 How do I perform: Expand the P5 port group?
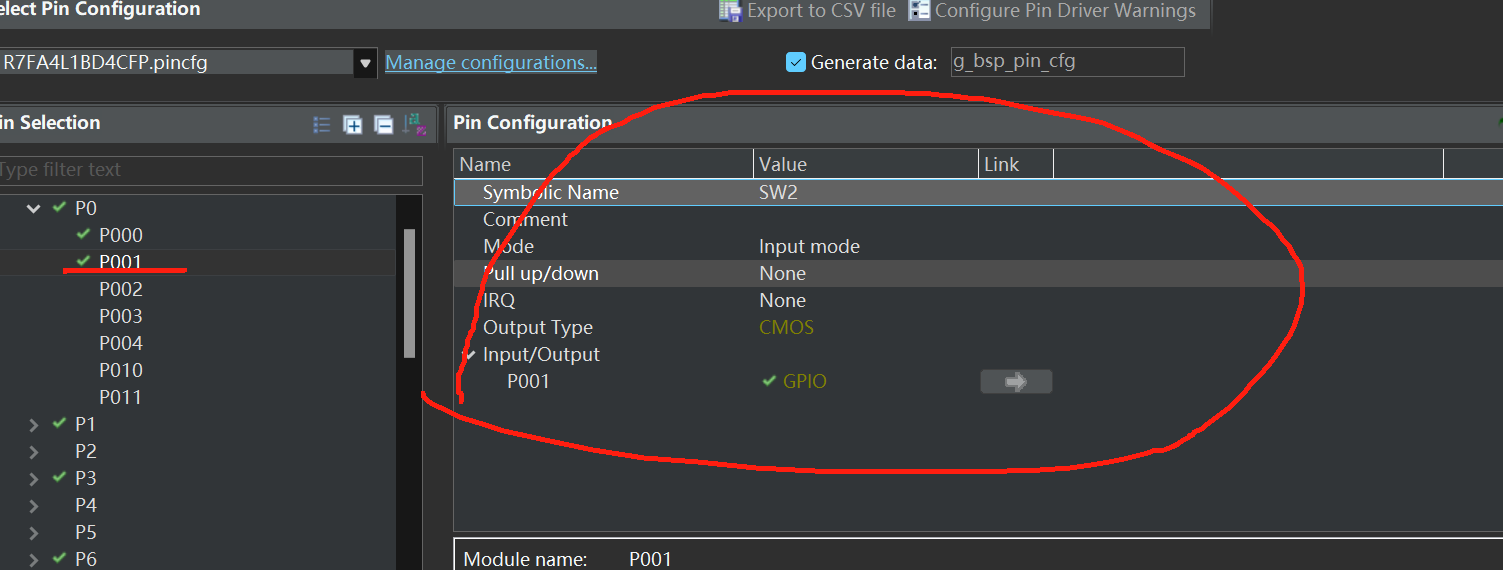point(34,532)
